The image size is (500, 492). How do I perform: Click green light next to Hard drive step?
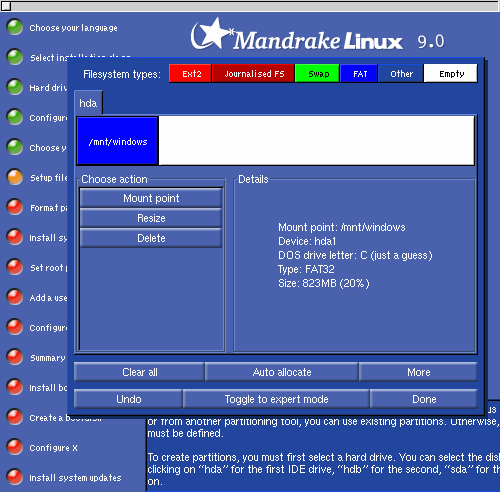[15, 87]
